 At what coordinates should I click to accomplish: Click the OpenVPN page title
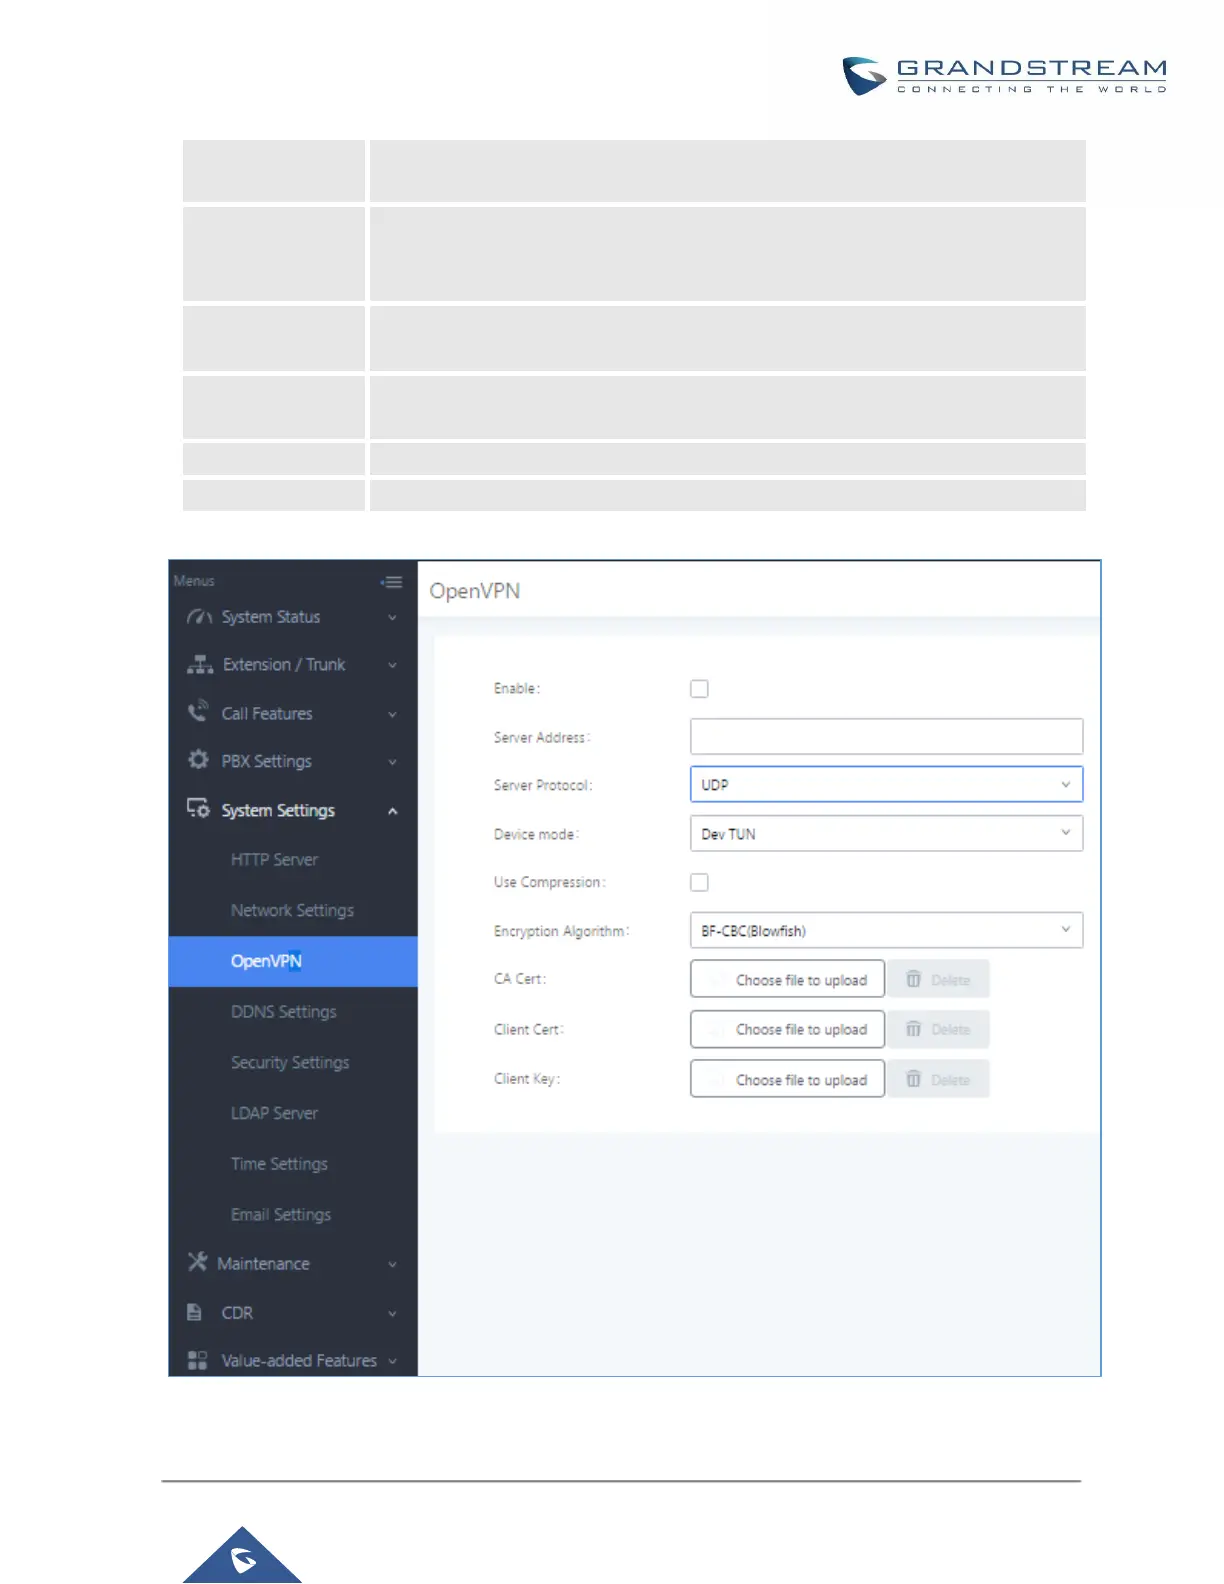point(475,591)
